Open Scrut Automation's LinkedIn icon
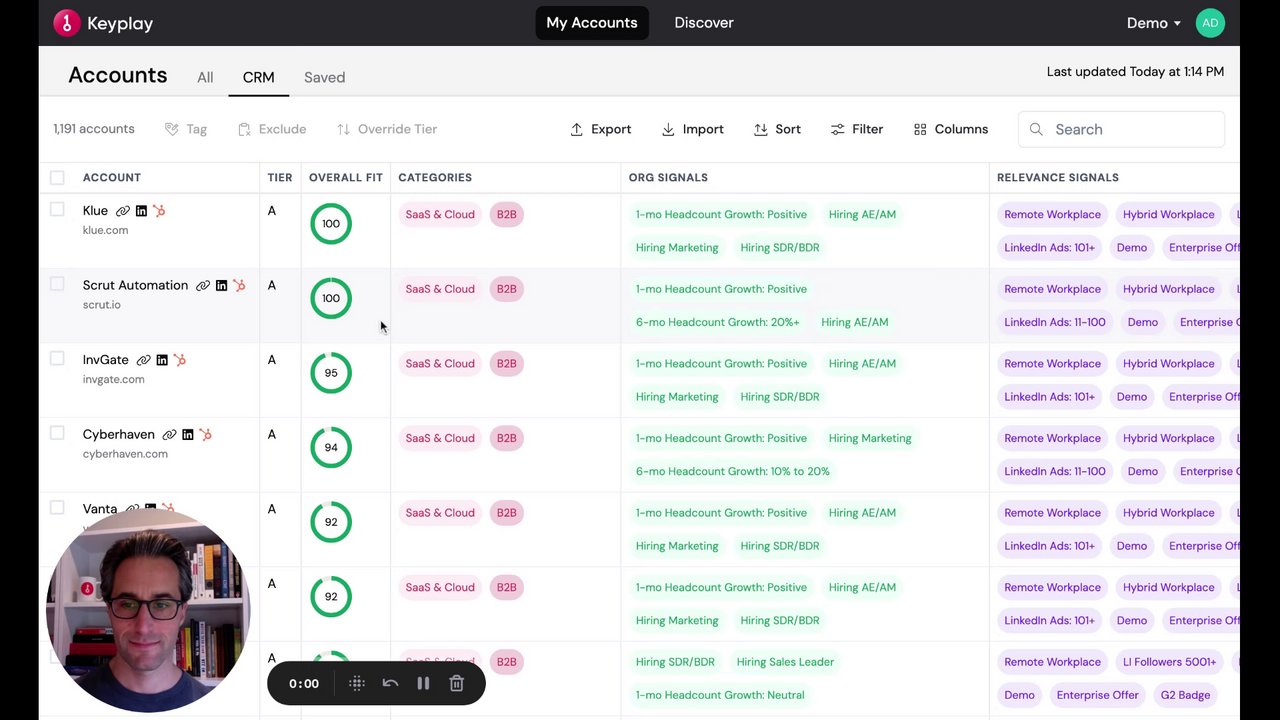 pyautogui.click(x=221, y=286)
